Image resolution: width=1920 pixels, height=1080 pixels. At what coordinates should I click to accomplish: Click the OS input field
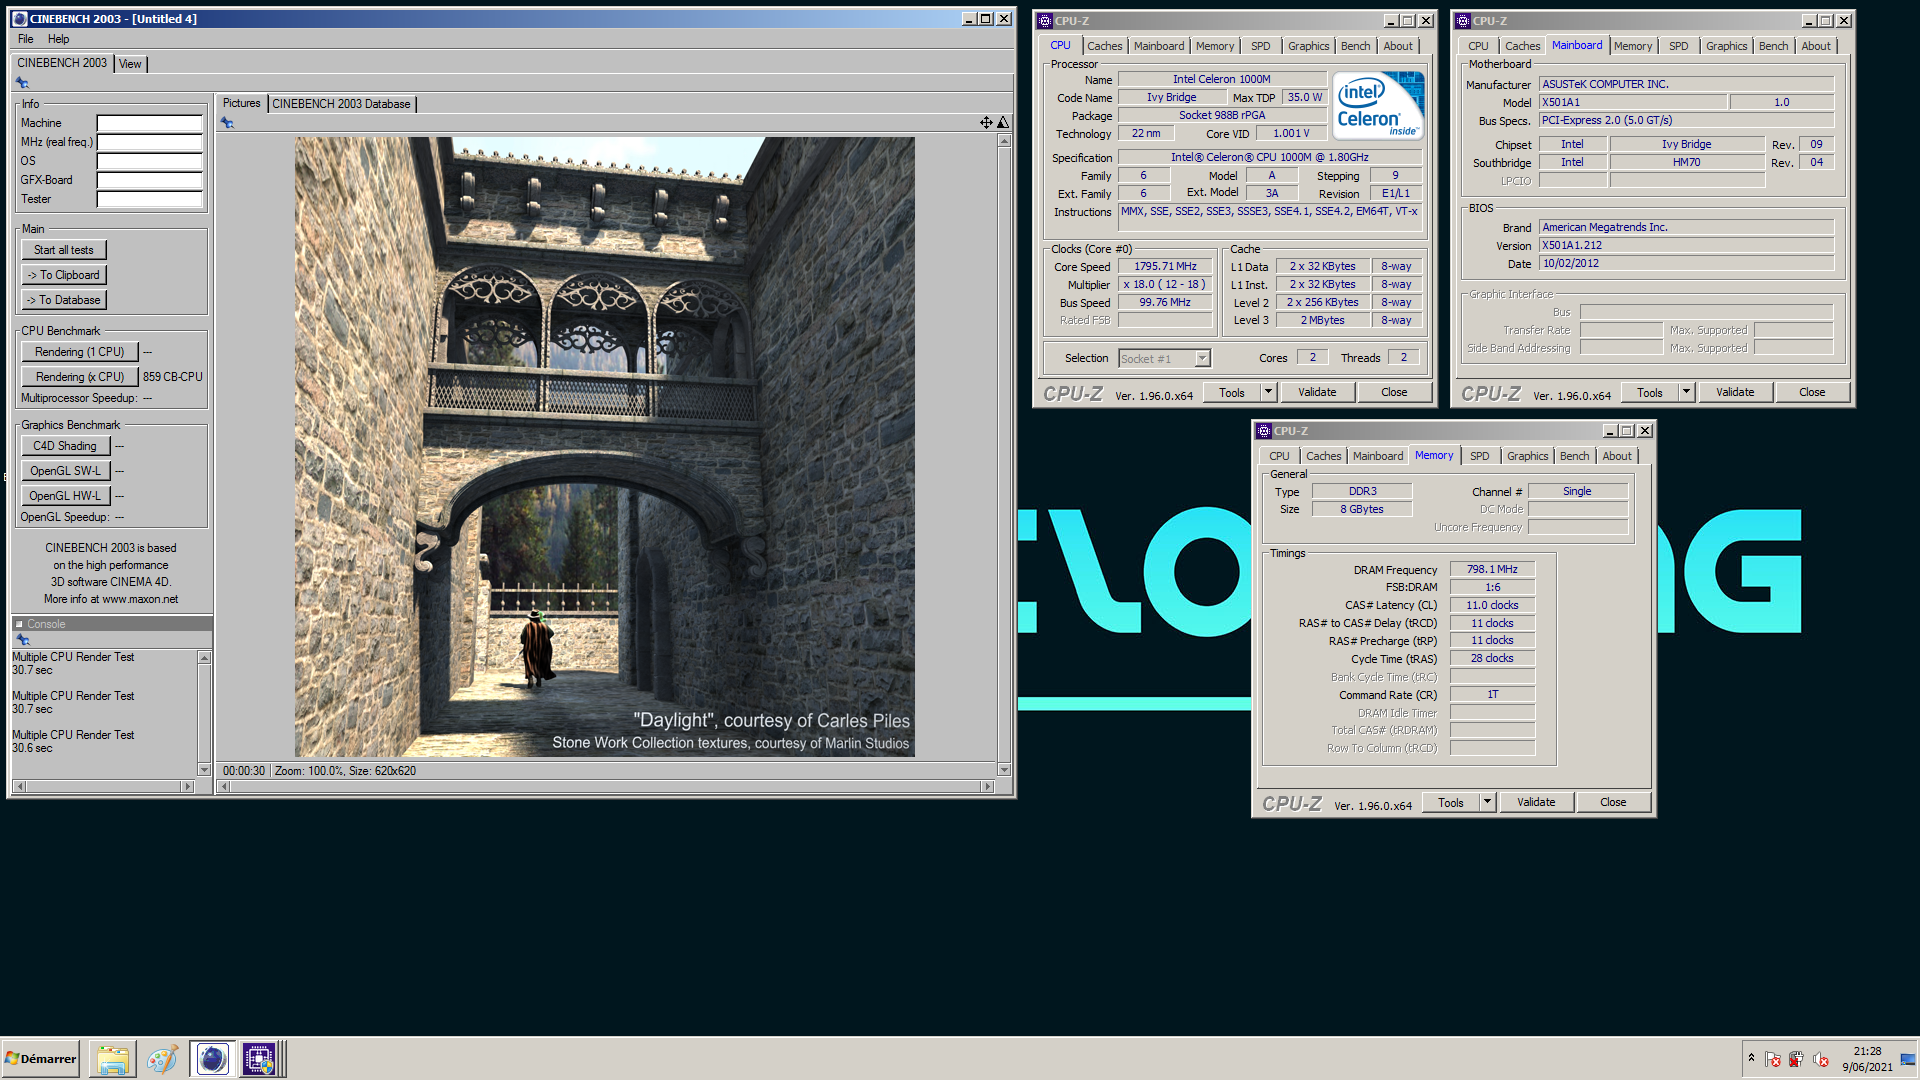[x=150, y=161]
